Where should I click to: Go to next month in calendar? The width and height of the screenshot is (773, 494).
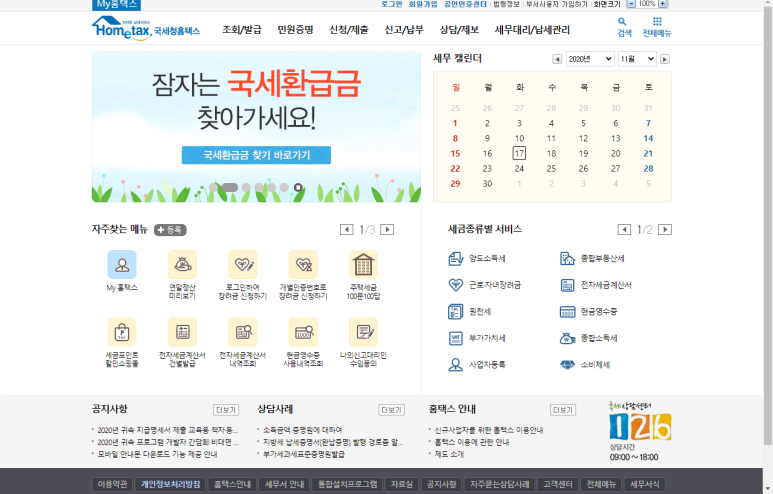click(x=665, y=59)
